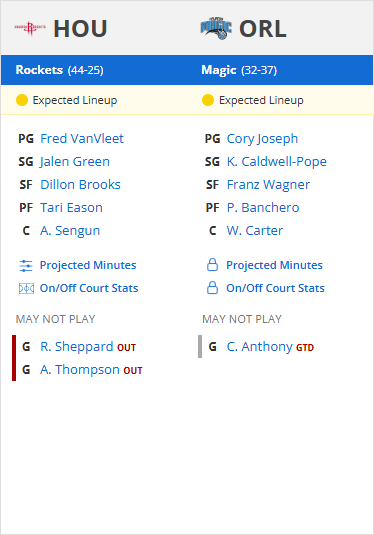The width and height of the screenshot is (374, 535).
Task: Click the Rockets (44-25) team header
Action: (x=59, y=70)
